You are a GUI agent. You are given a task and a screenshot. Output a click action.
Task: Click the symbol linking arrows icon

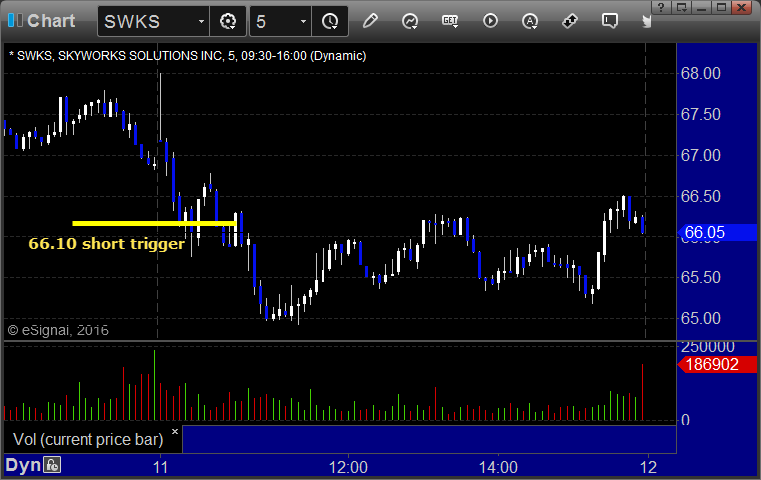tap(570, 21)
